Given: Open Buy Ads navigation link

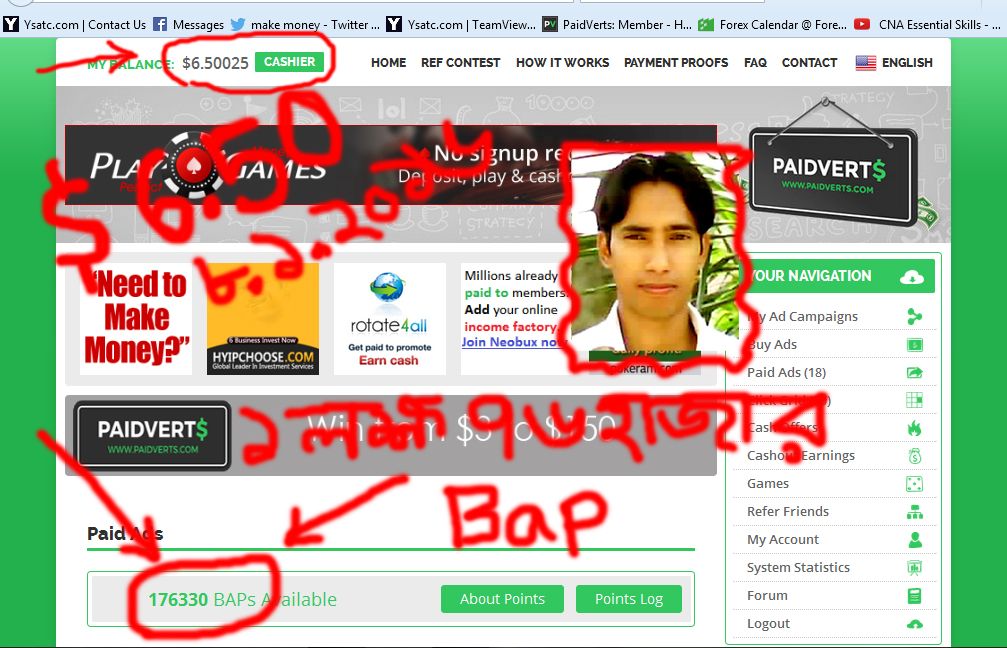Looking at the screenshot, I should [772, 345].
